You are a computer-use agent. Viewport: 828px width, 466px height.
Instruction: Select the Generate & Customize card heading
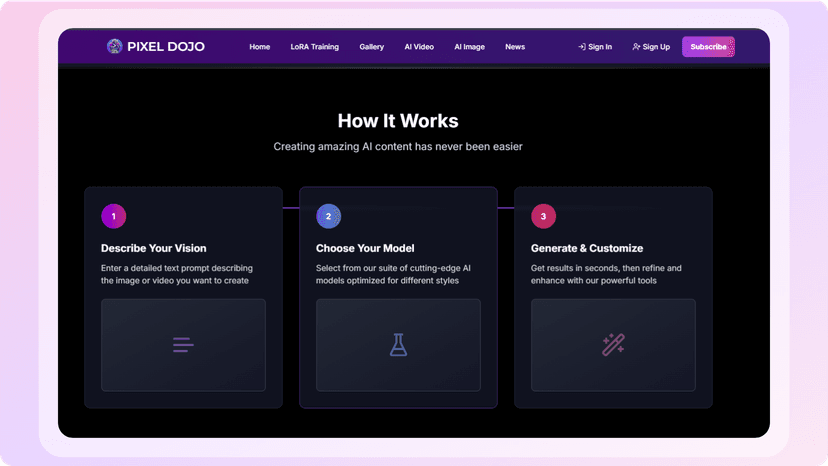tap(587, 248)
